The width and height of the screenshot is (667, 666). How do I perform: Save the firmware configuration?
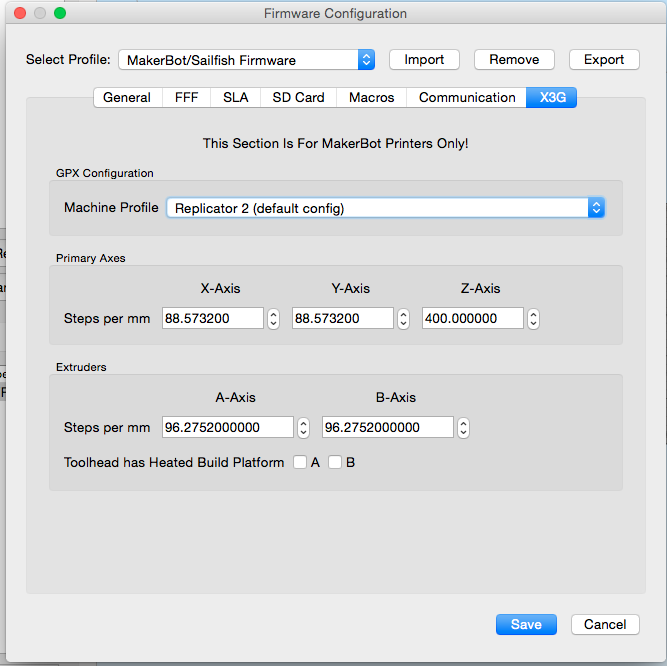pyautogui.click(x=526, y=624)
